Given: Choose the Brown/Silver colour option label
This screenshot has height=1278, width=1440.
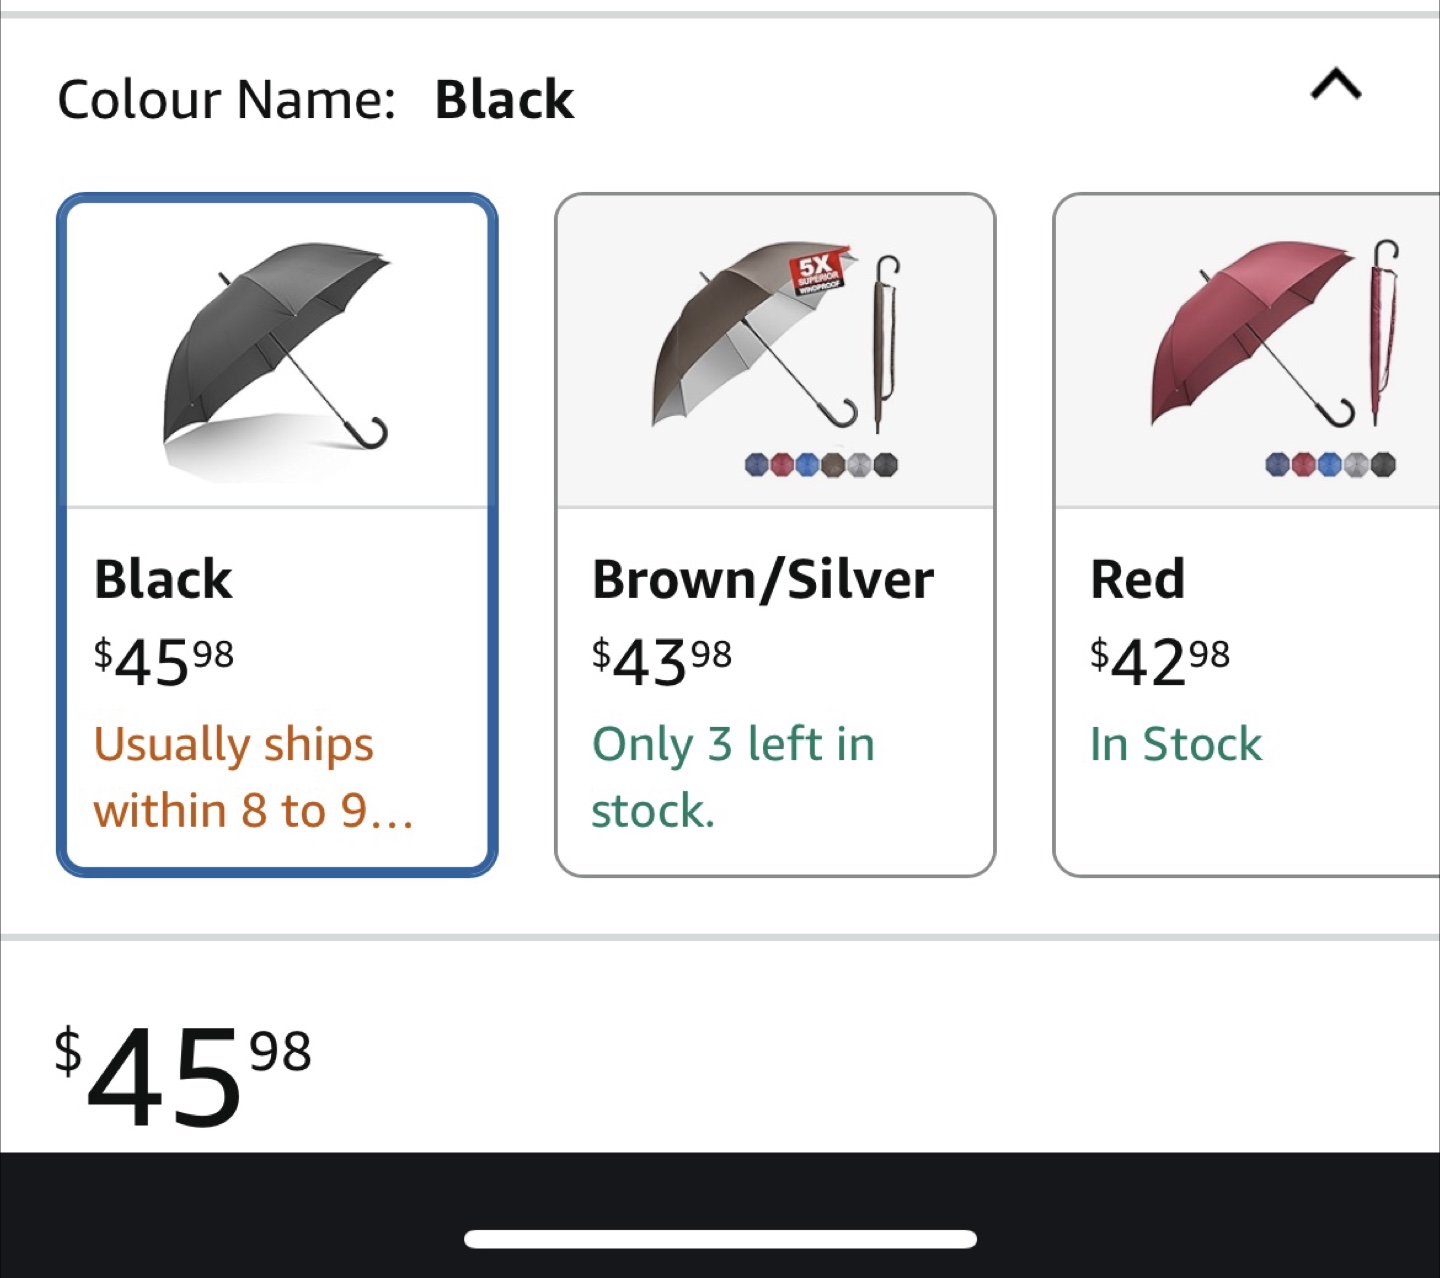Looking at the screenshot, I should pos(763,579).
